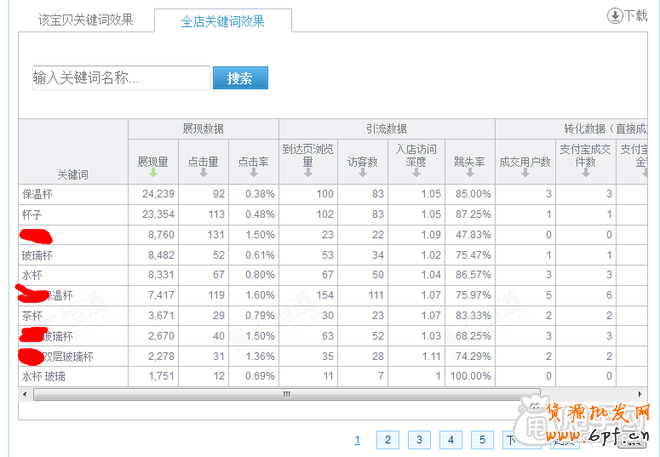Select the 全店关键词效果 tab
This screenshot has height=457, width=660.
(223, 21)
